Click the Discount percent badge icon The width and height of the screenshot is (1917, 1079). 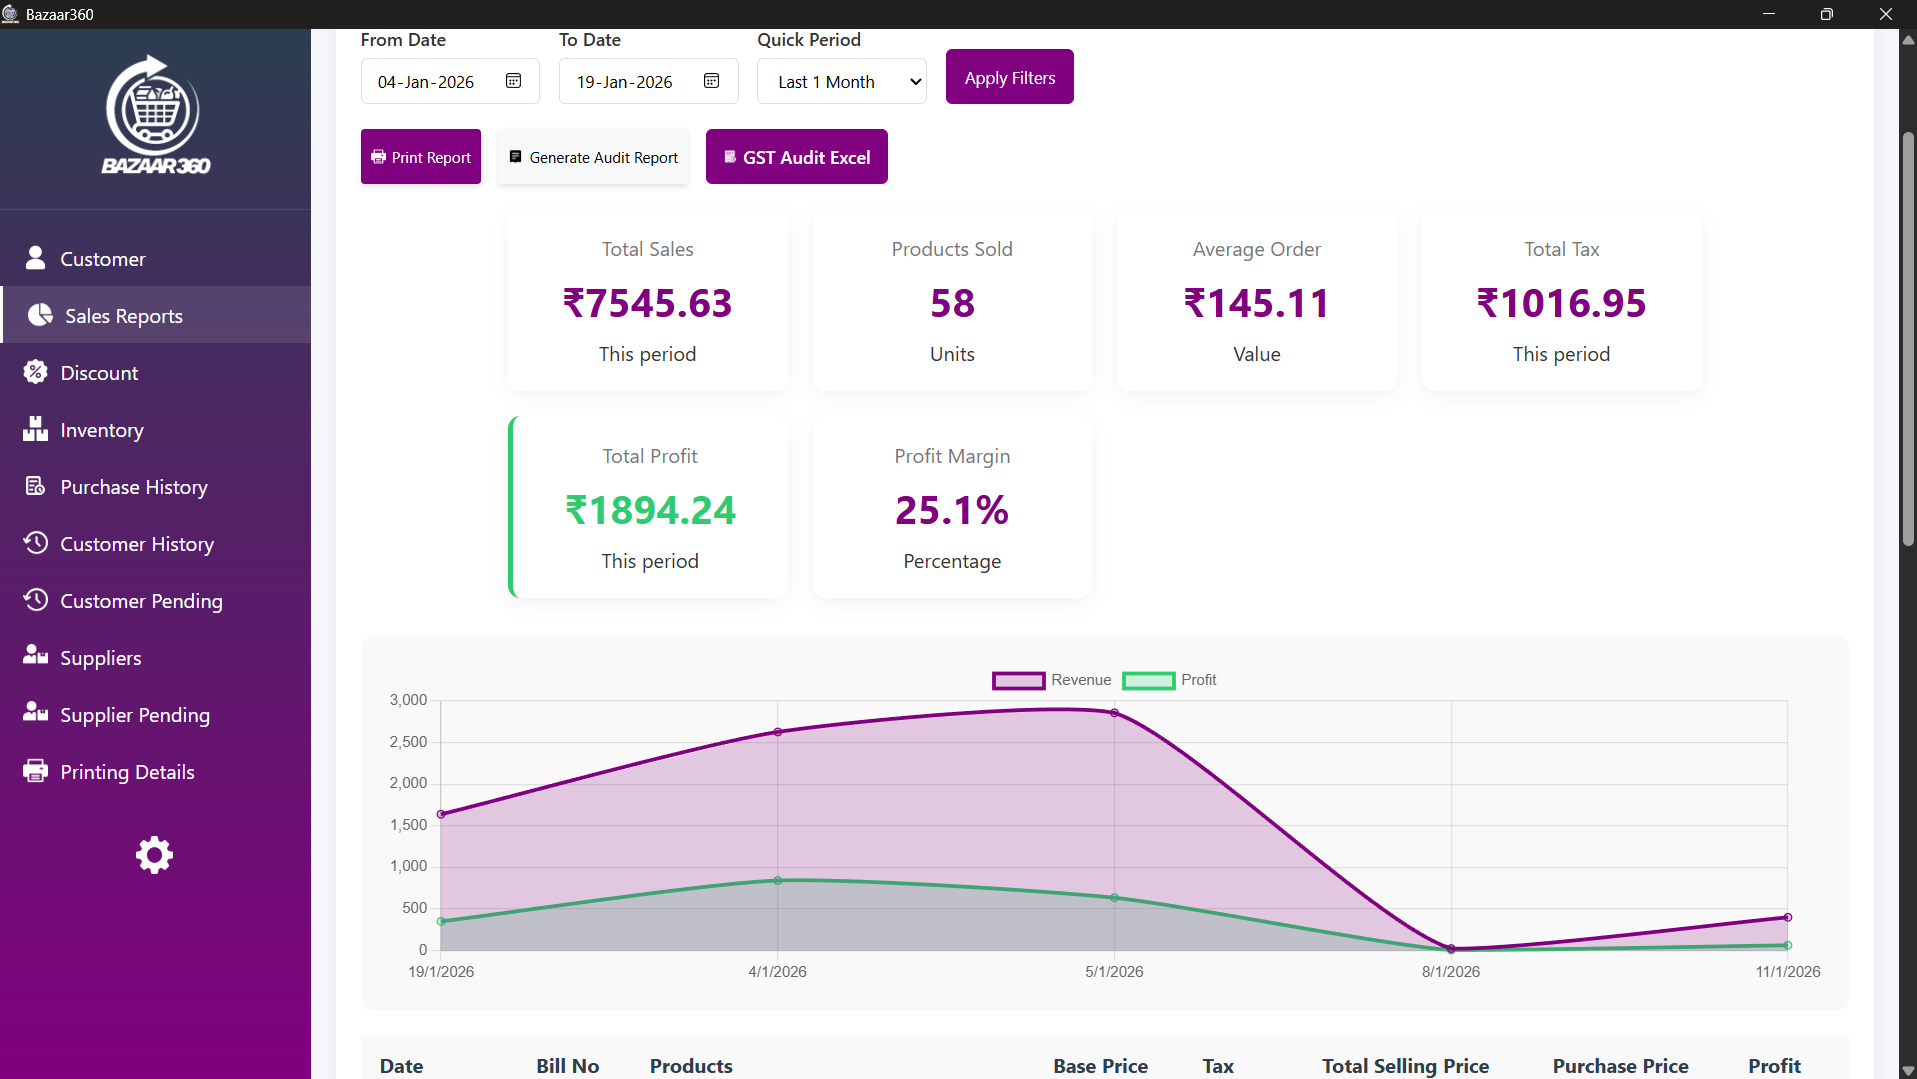tap(35, 372)
